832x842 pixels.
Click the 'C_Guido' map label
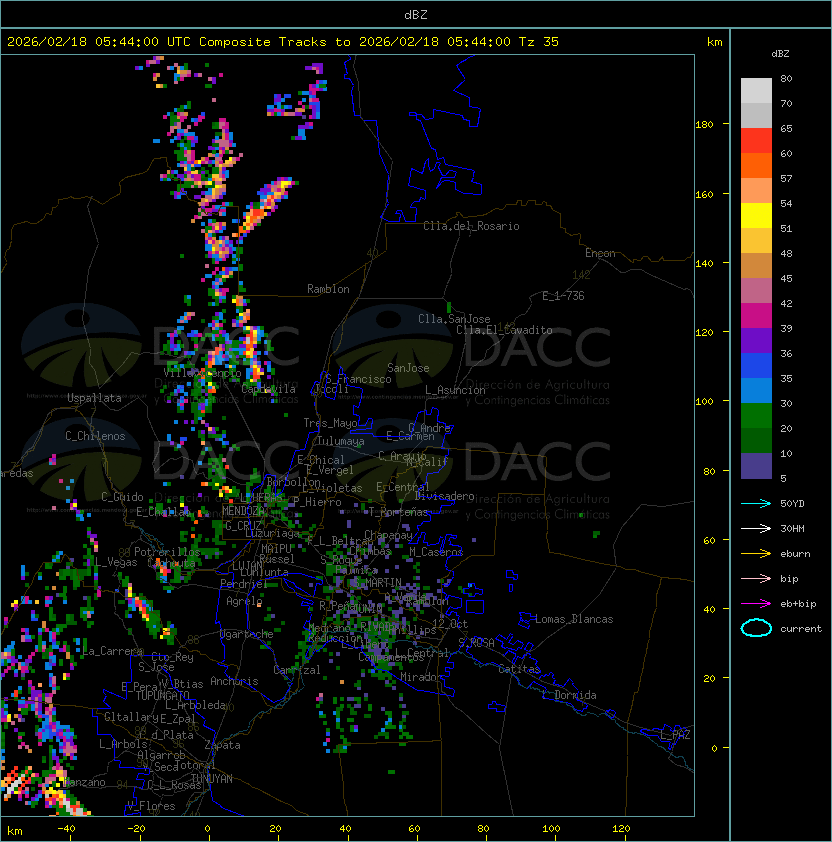(122, 497)
